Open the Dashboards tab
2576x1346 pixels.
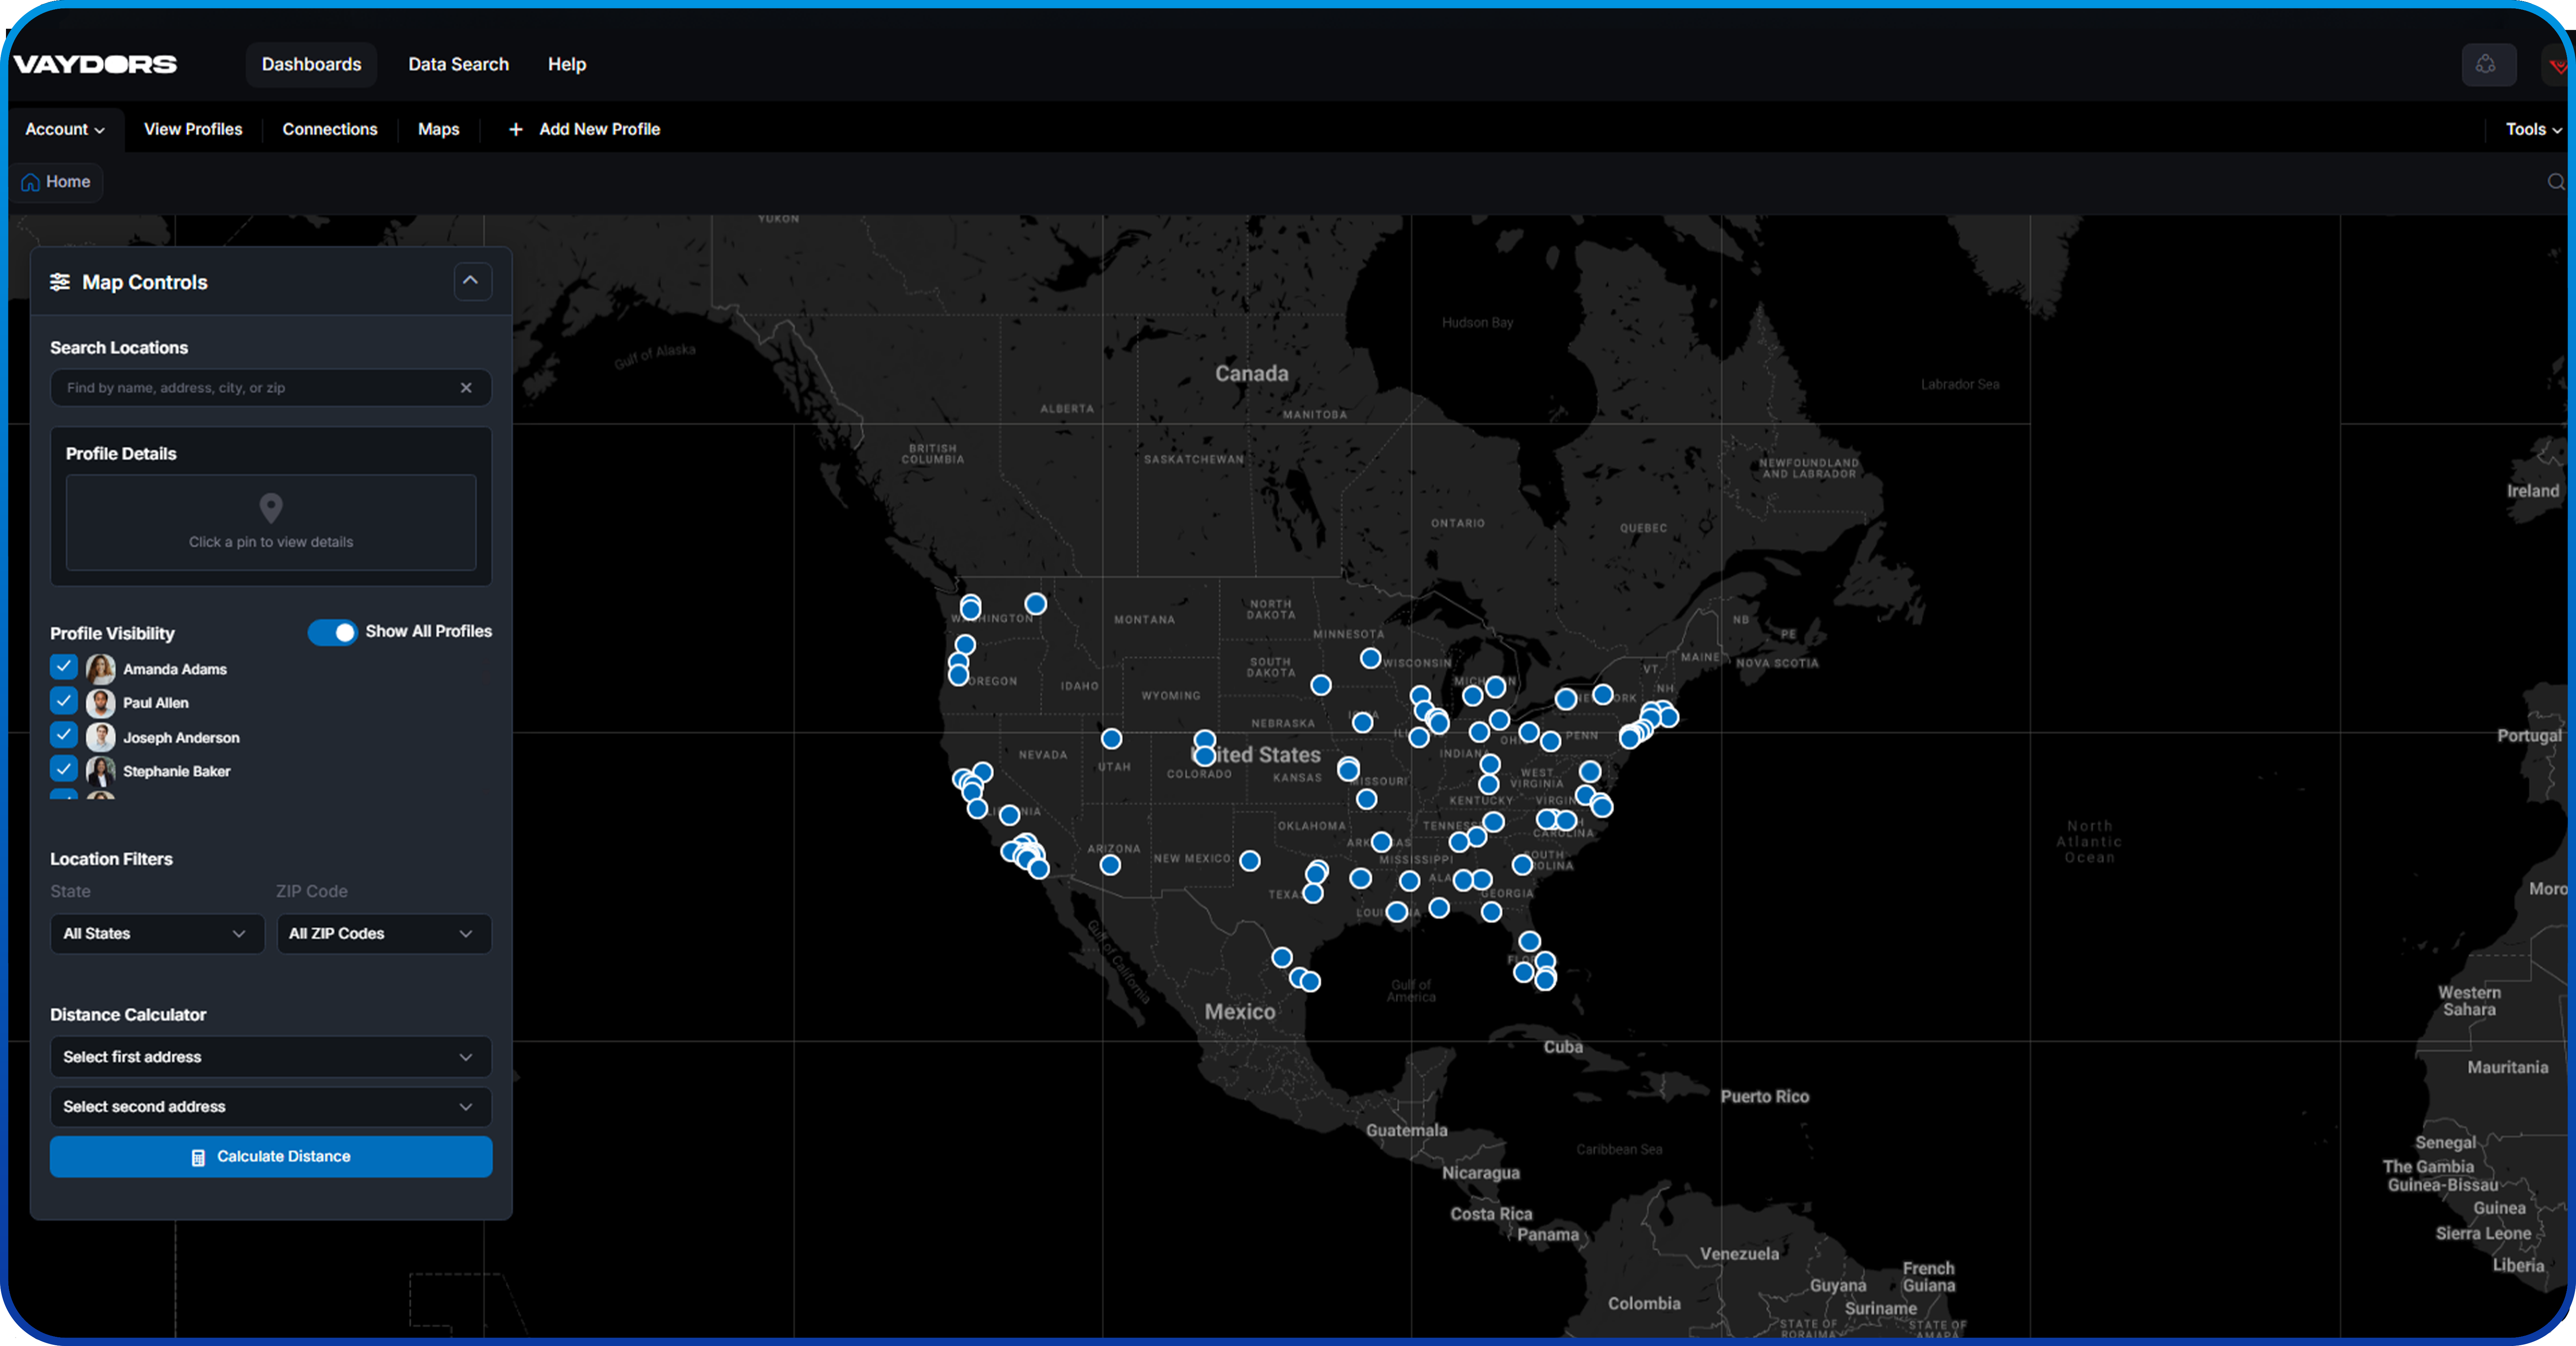tap(312, 65)
